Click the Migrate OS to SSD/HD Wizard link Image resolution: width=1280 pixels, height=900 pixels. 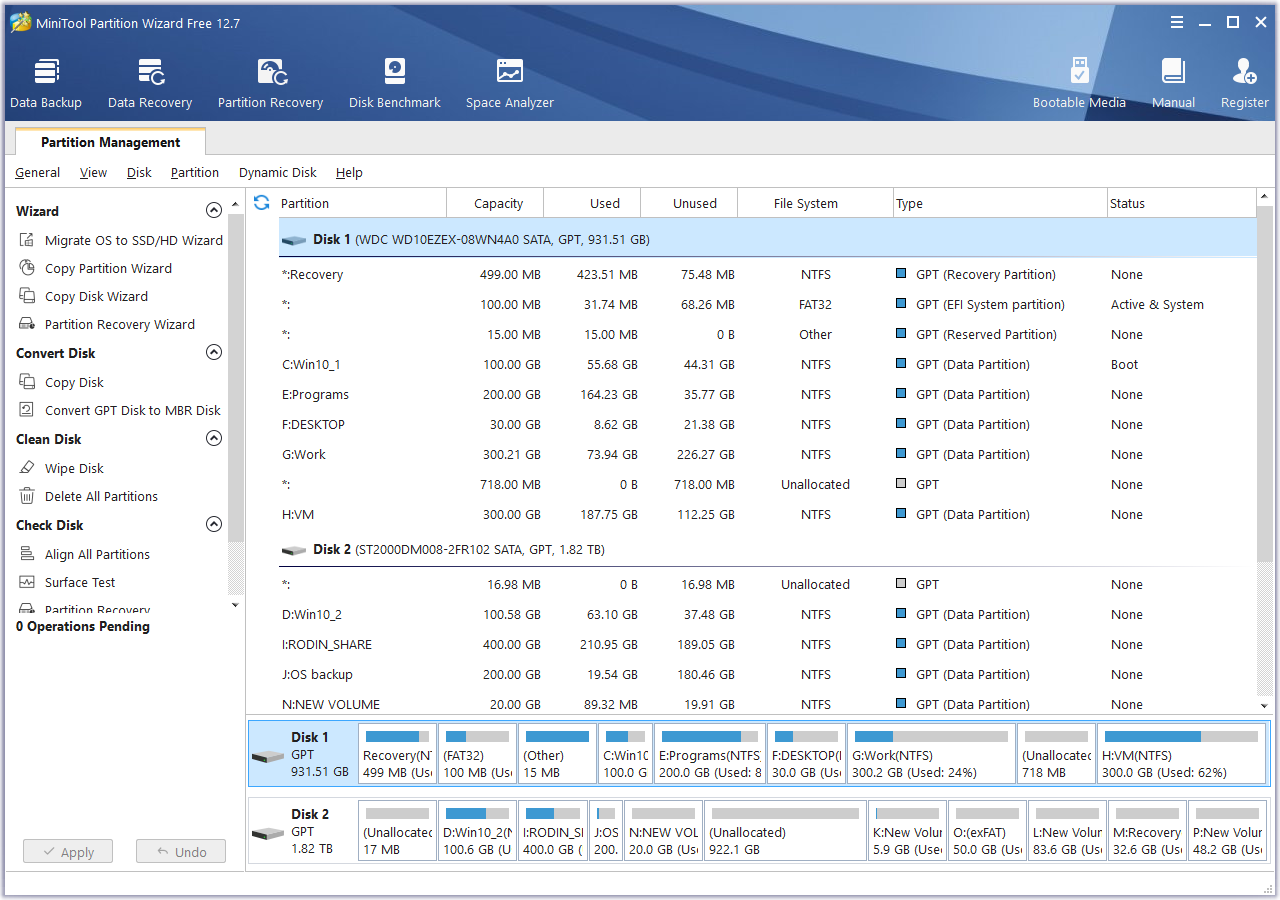pos(134,240)
